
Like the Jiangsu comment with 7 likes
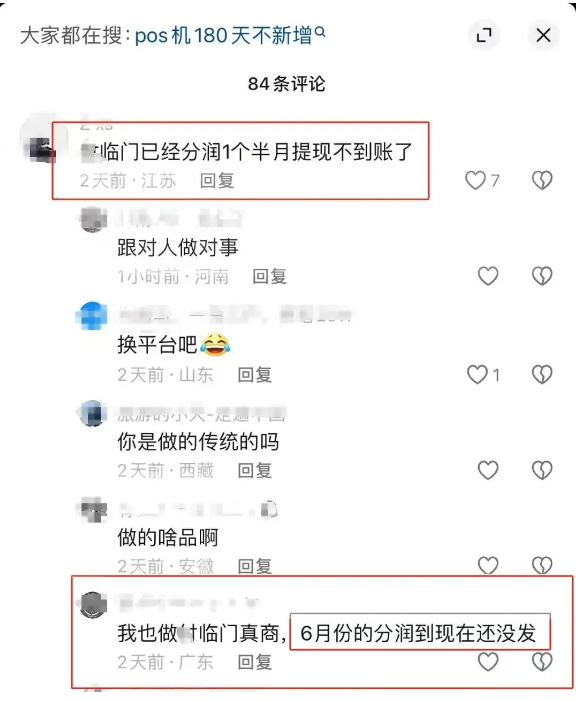[x=476, y=180]
